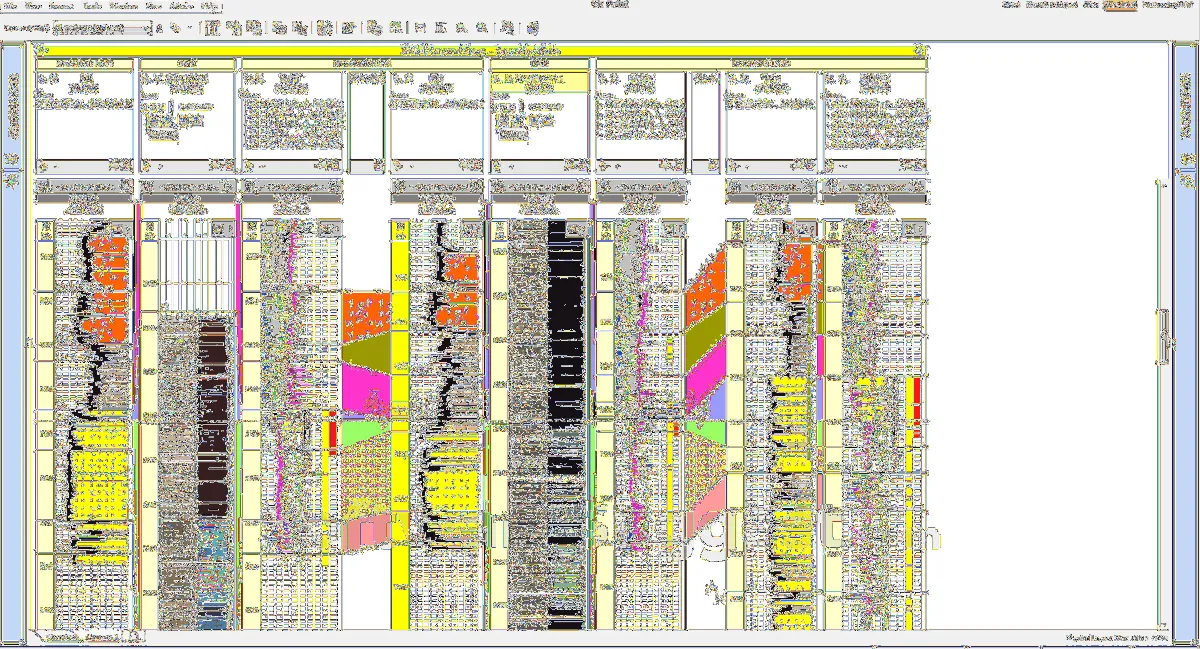Image resolution: width=1200 pixels, height=649 pixels.
Task: Click the star icon on the right sidebar
Action: (1186, 183)
